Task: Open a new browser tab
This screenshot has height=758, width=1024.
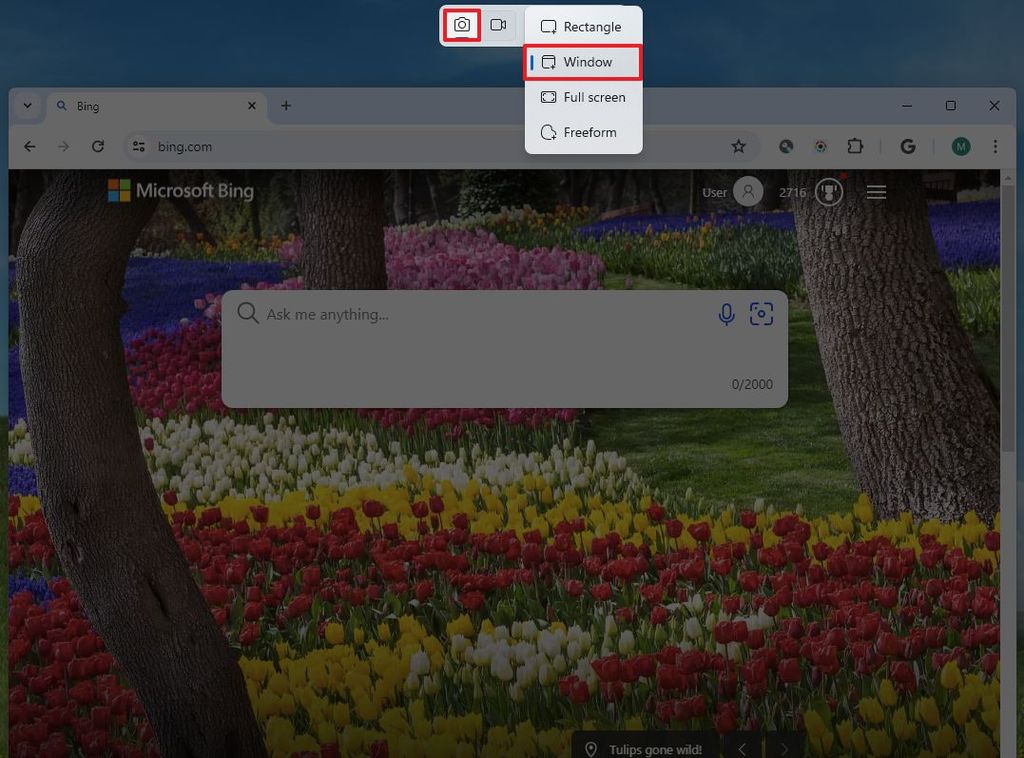Action: (286, 106)
